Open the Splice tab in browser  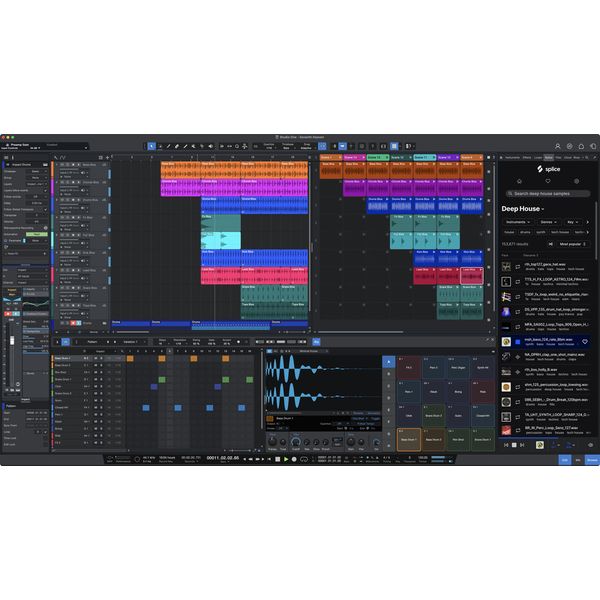click(x=549, y=157)
